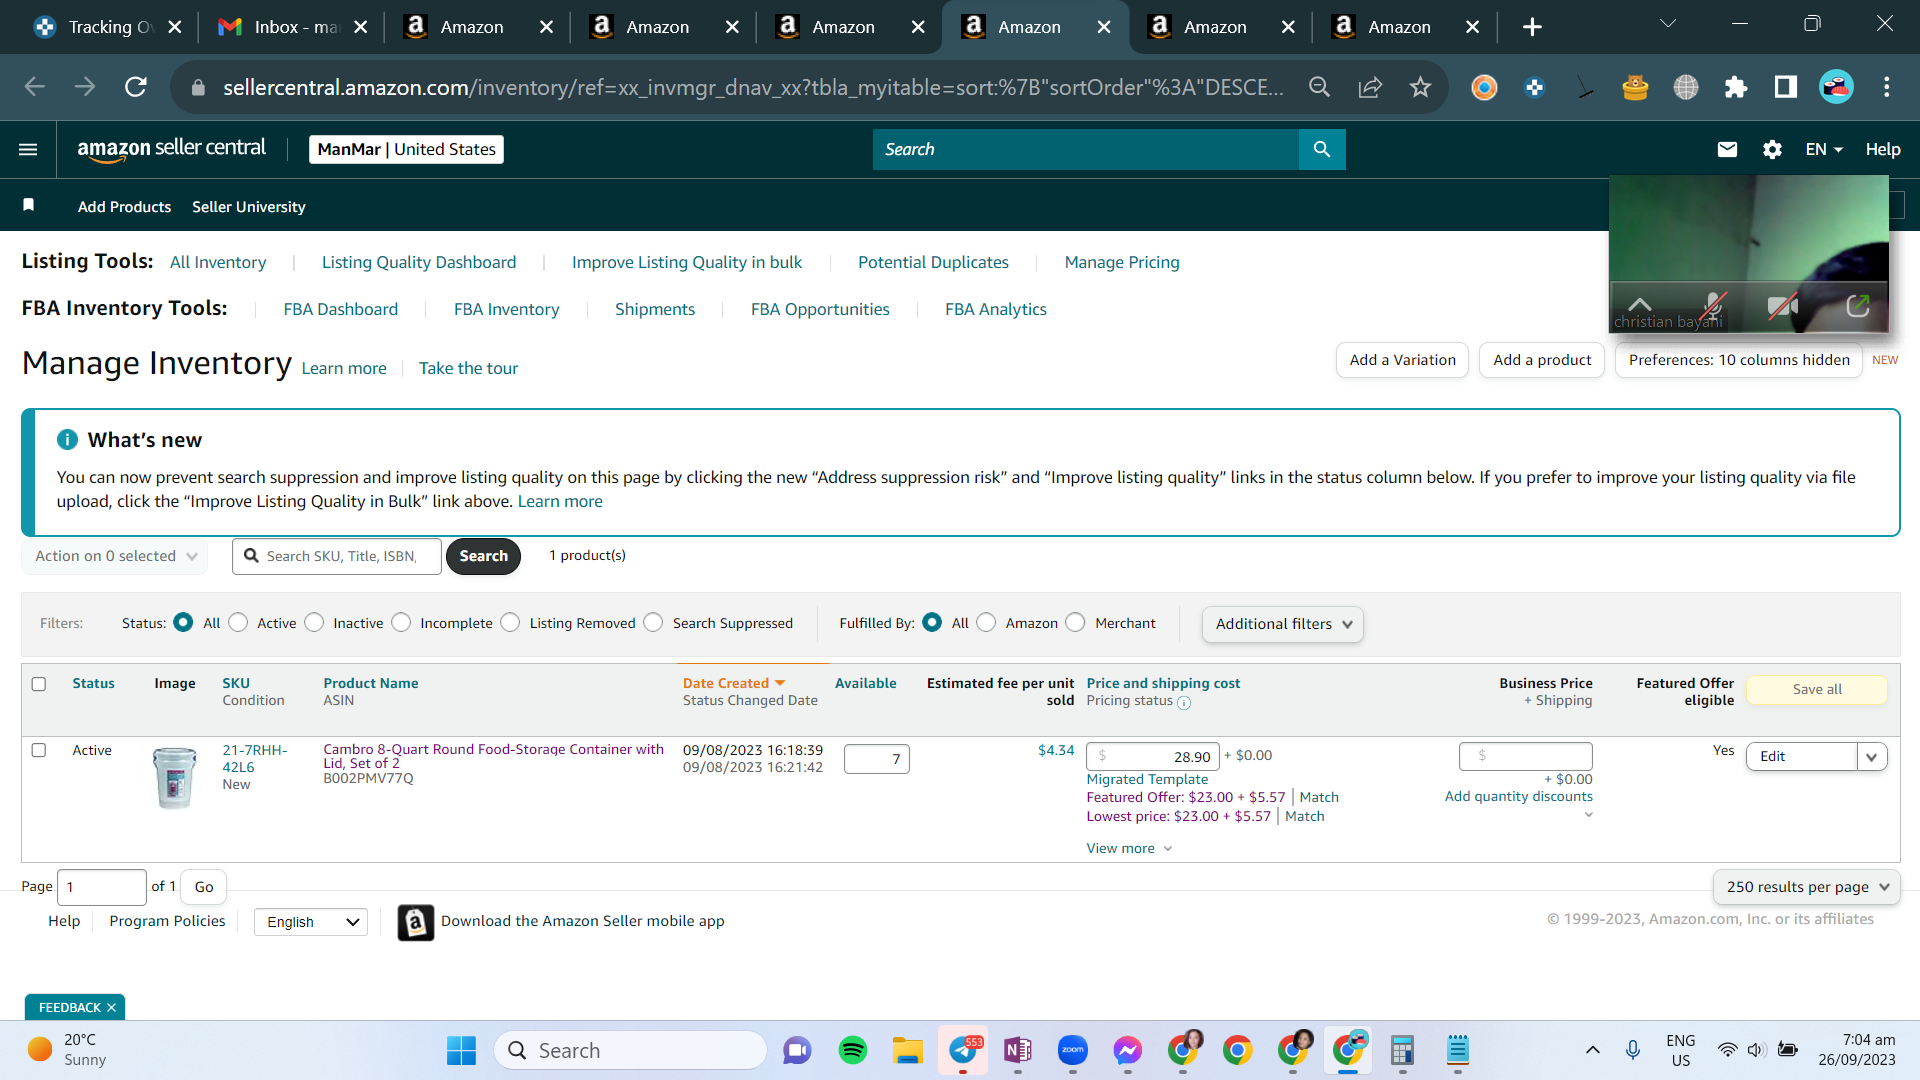Click the black Search button for inventory
This screenshot has height=1080, width=1920.
tap(484, 556)
